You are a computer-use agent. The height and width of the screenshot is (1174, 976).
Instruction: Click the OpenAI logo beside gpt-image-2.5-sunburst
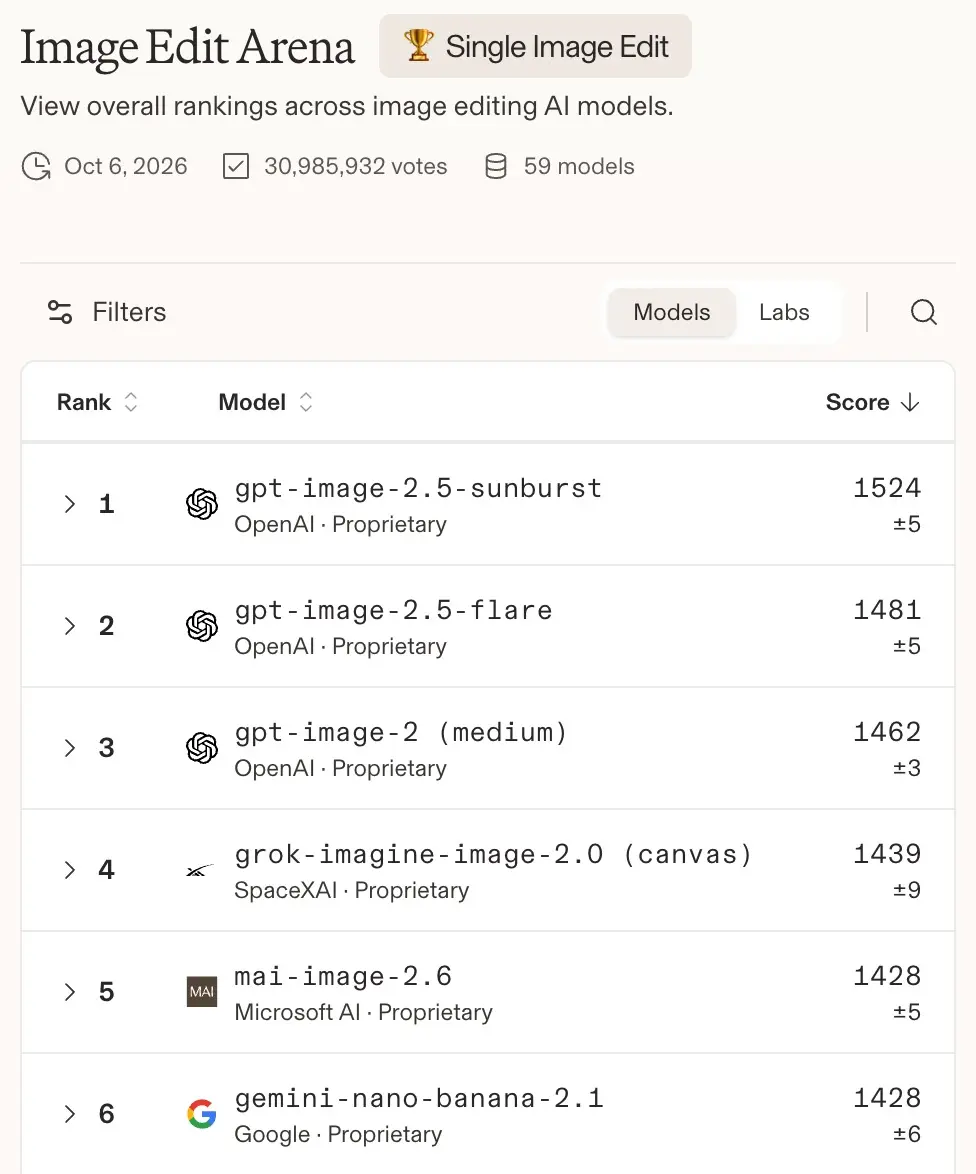[201, 504]
